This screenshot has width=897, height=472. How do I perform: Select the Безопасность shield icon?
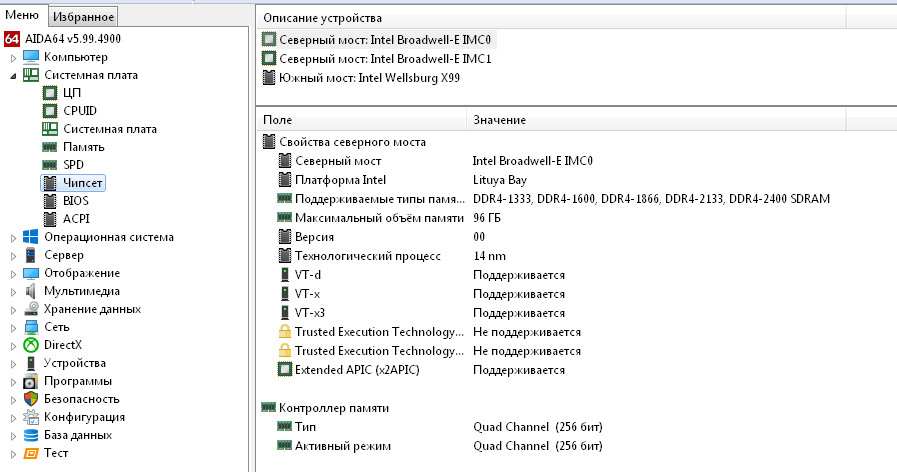coord(31,399)
